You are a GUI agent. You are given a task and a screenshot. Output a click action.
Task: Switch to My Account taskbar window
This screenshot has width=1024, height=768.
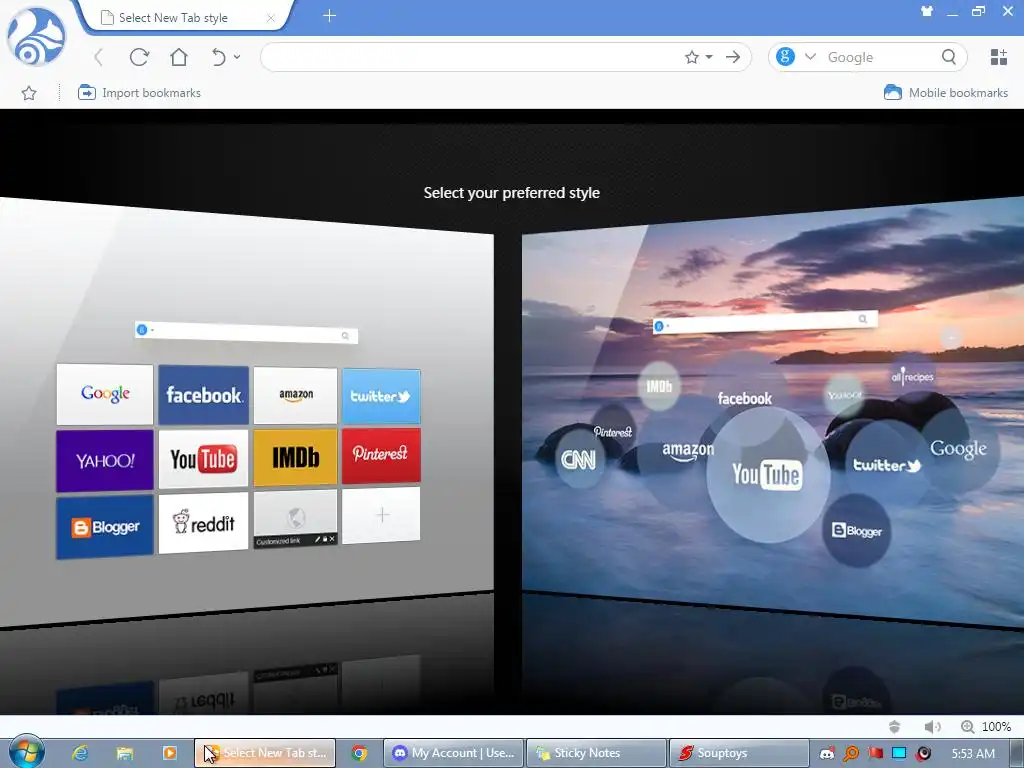pos(454,753)
